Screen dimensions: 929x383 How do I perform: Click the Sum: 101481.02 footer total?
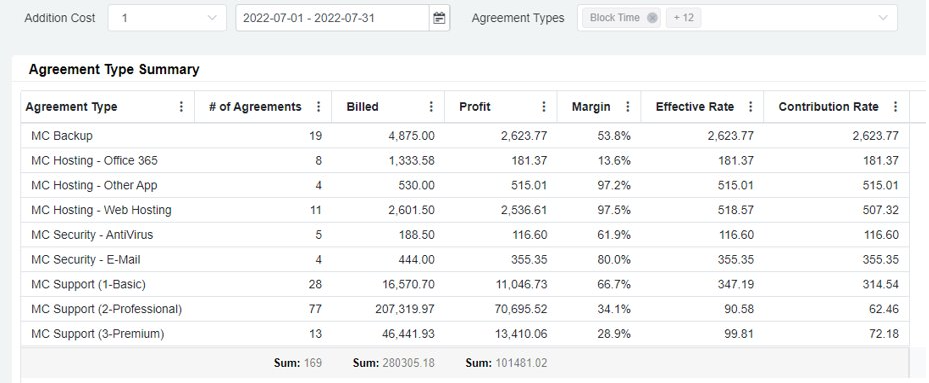coord(506,363)
